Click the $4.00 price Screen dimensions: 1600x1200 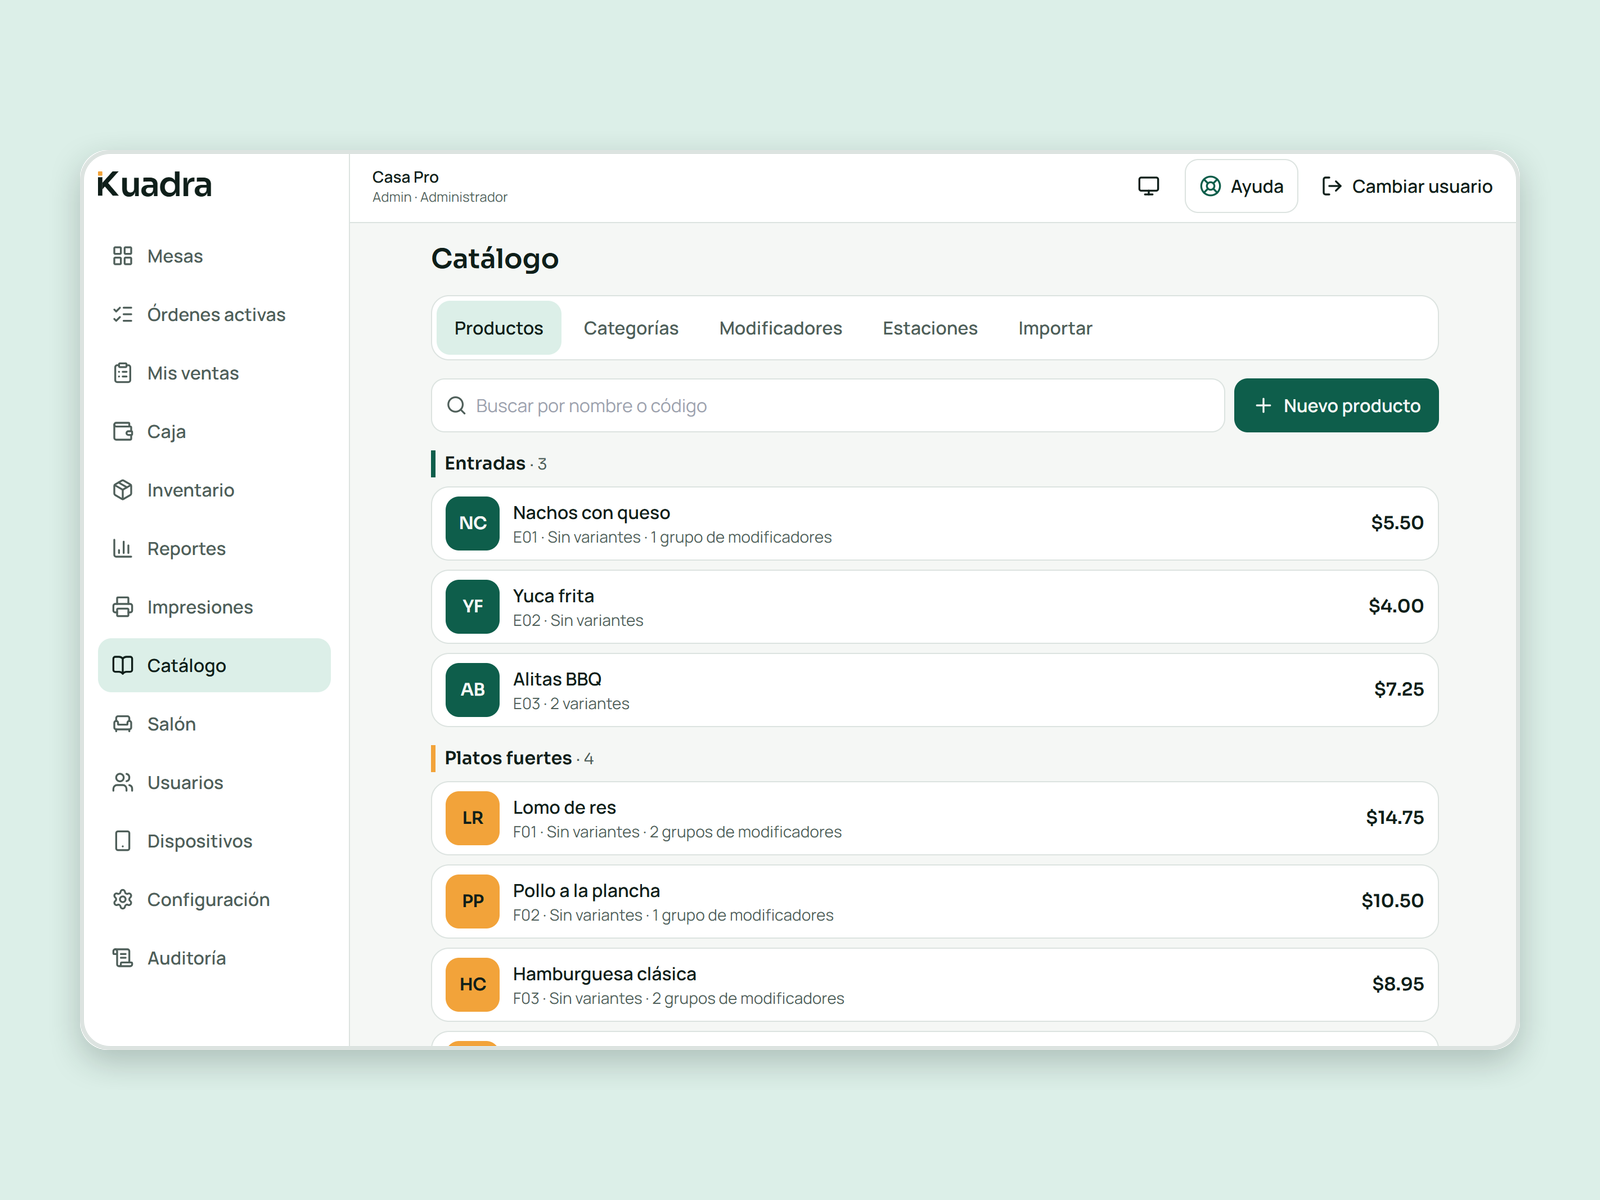1396,606
